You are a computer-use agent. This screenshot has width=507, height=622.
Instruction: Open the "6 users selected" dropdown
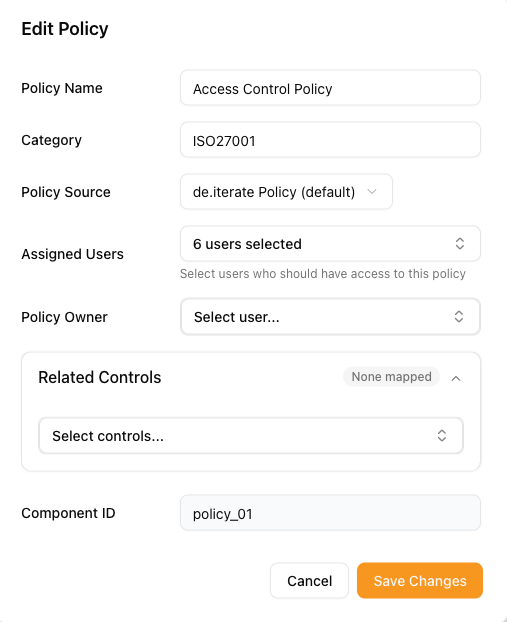pyautogui.click(x=330, y=244)
